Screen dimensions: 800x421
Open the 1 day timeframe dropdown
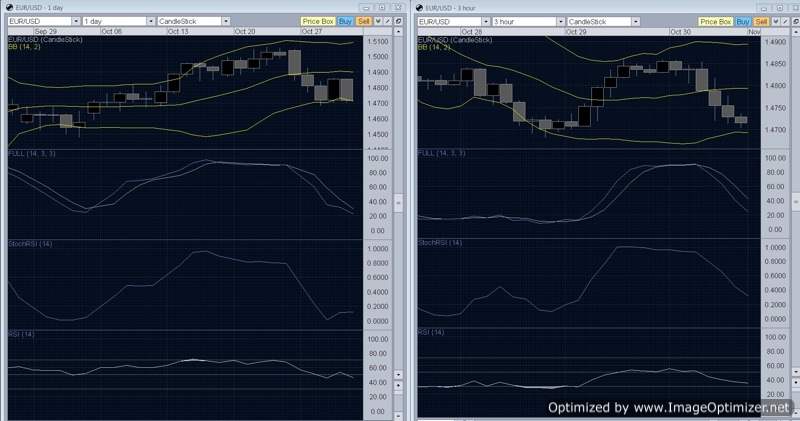tap(151, 21)
